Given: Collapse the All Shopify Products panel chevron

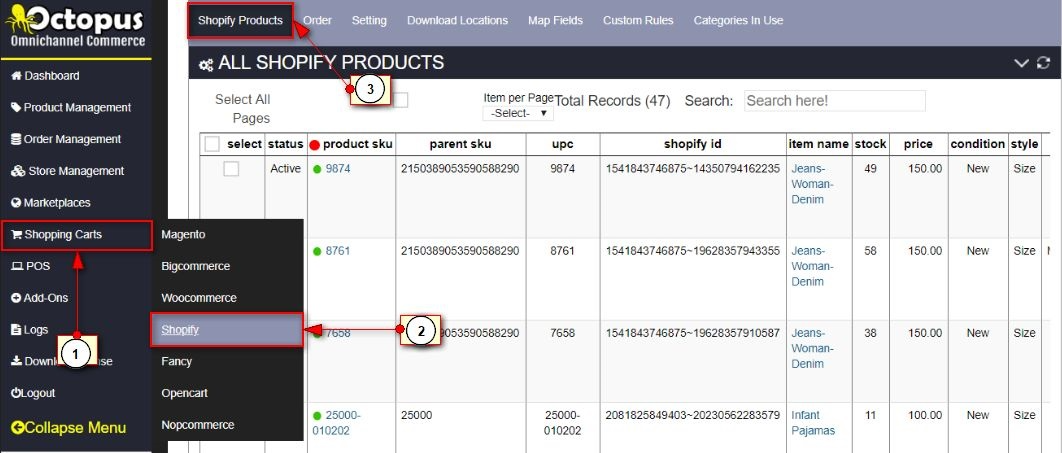Looking at the screenshot, I should point(1021,63).
